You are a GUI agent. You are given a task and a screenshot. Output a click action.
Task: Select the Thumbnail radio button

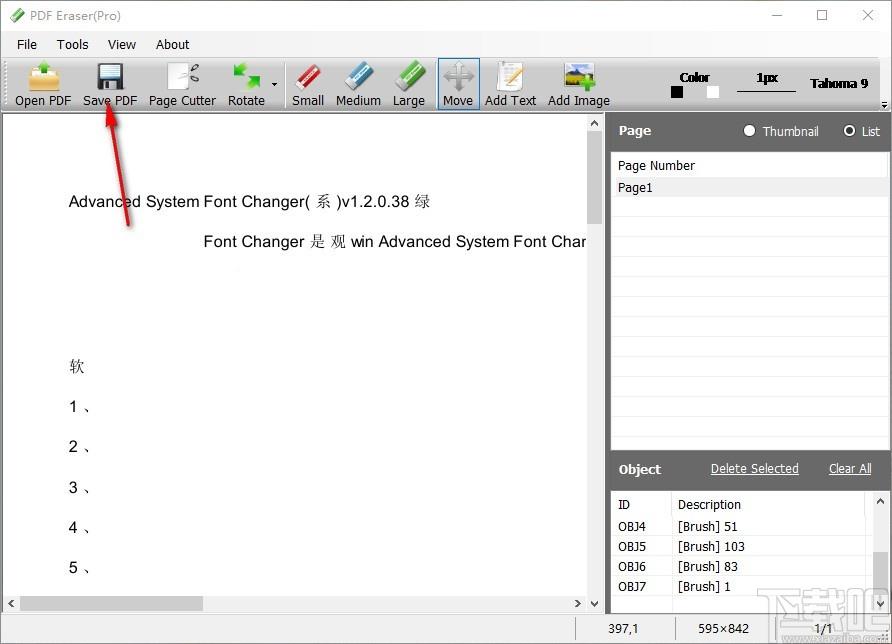pyautogui.click(x=749, y=131)
